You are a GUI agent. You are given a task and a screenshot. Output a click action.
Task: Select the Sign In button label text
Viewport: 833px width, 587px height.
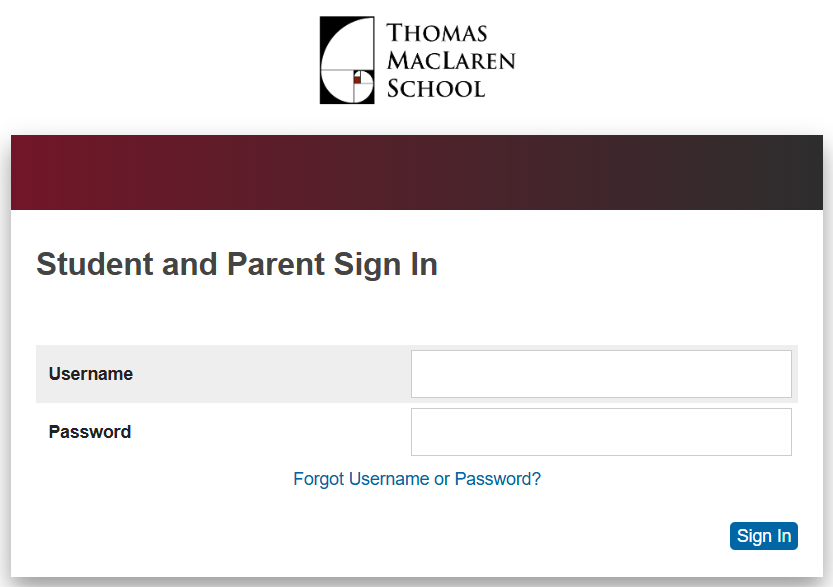[x=763, y=536]
